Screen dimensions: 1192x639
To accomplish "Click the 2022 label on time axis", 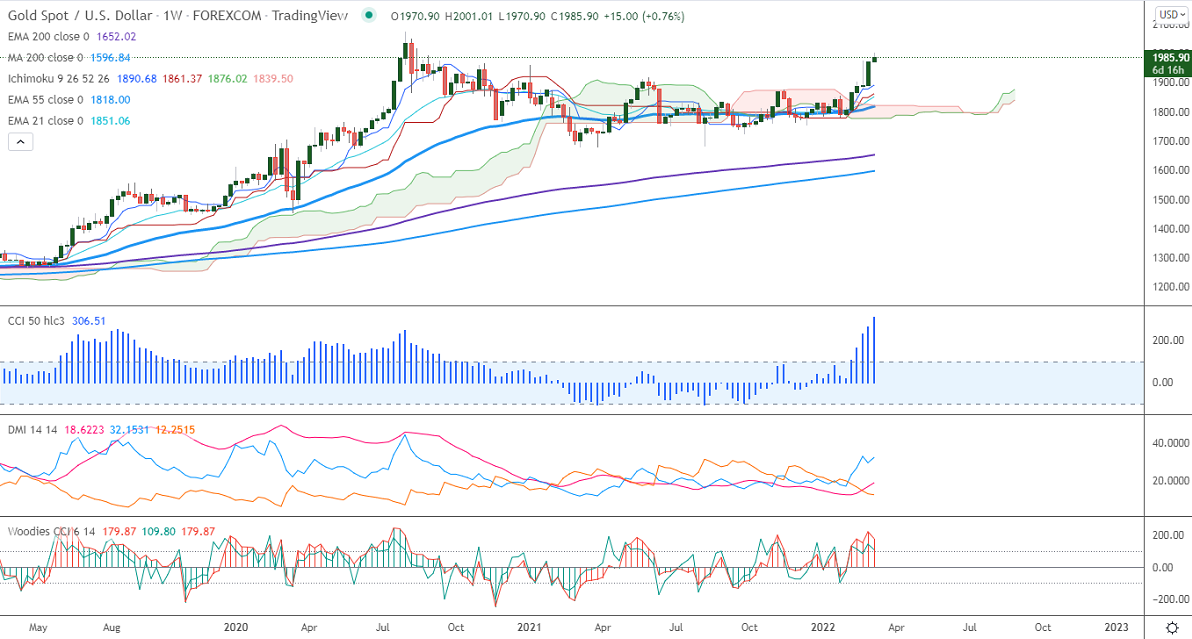I will coord(823,628).
